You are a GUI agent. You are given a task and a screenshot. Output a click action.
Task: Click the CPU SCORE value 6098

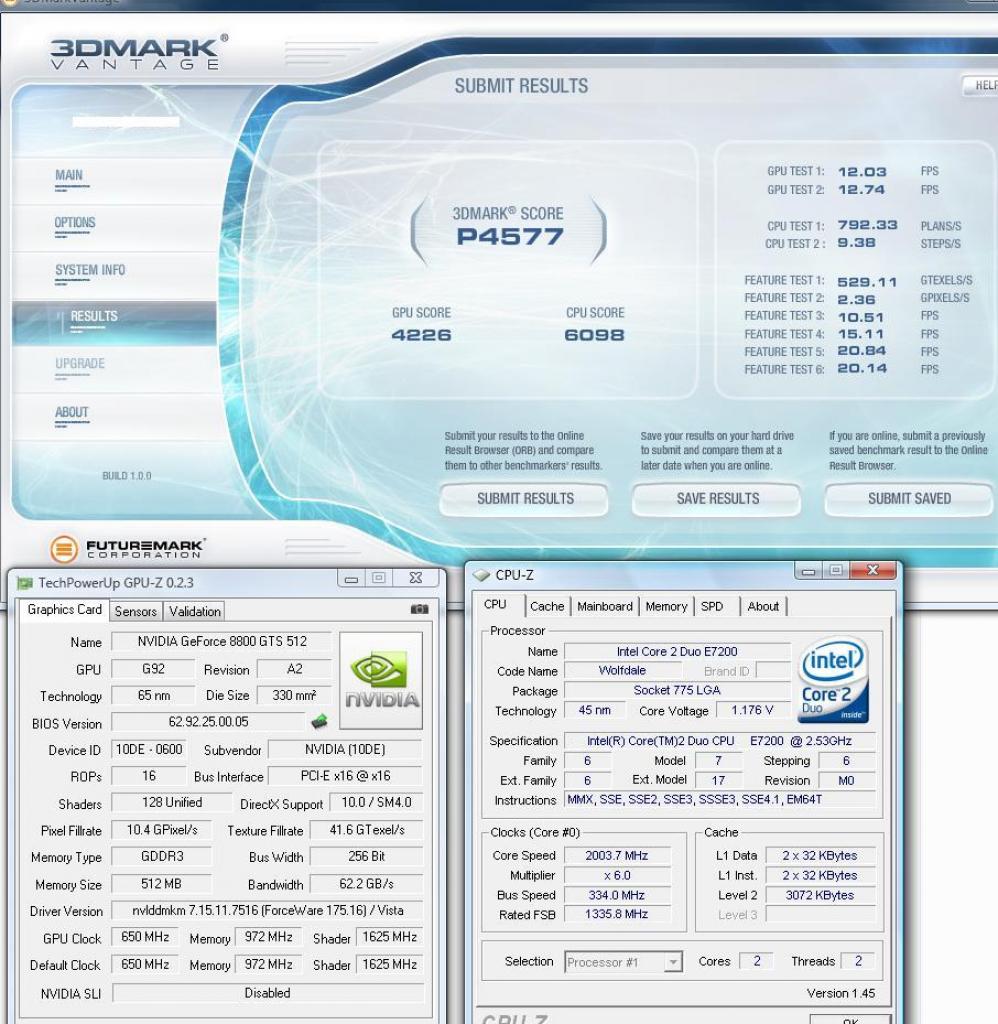point(594,335)
